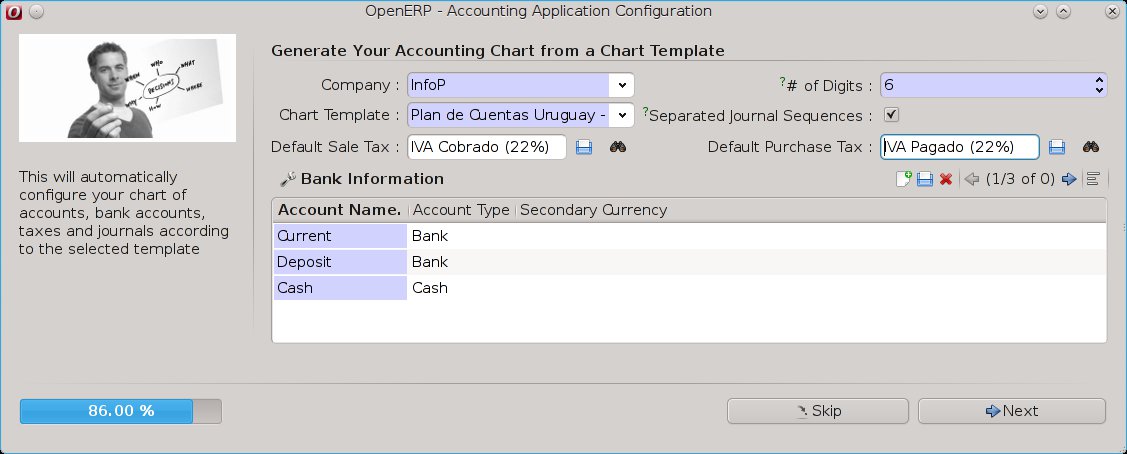Toggle Separated Journal Sequences checkbox
The image size is (1127, 454).
click(891, 115)
